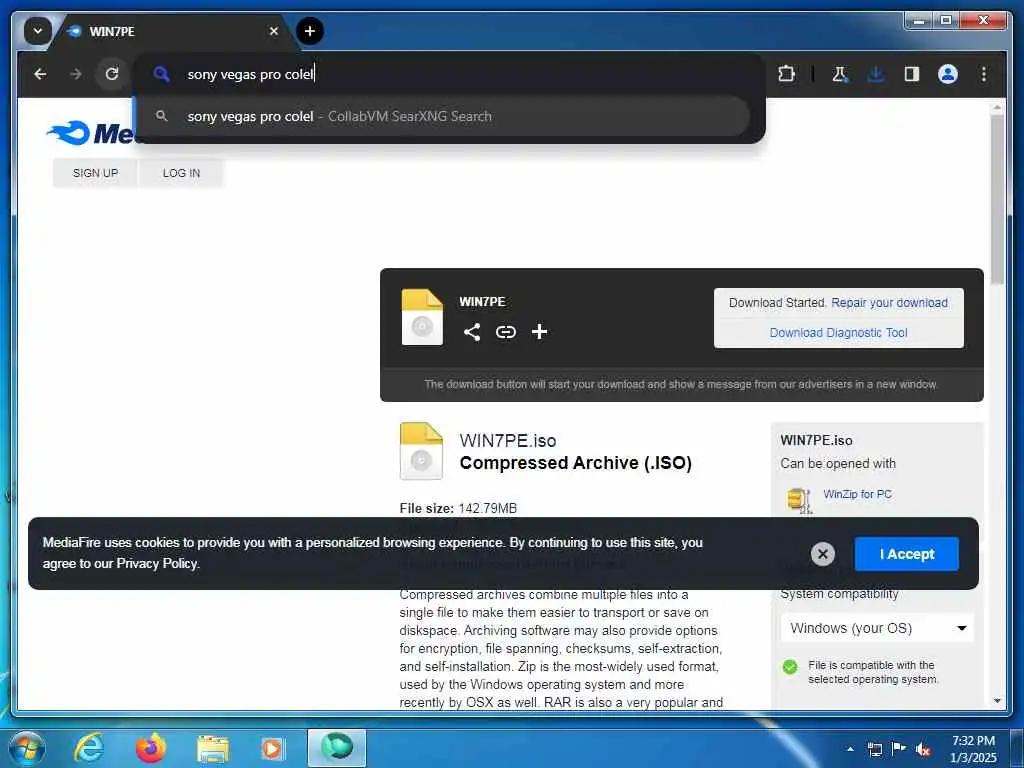Click the SIGN UP button
The width and height of the screenshot is (1024, 768).
click(x=95, y=173)
